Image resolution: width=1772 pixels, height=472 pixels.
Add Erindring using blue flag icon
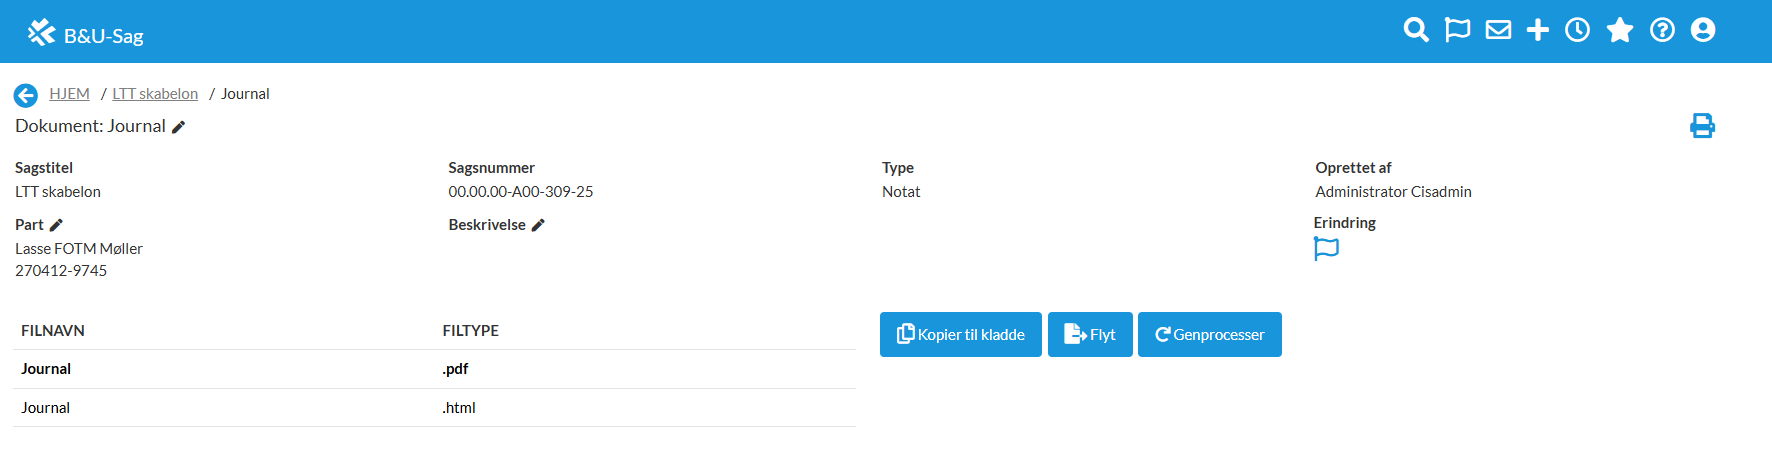pos(1326,248)
